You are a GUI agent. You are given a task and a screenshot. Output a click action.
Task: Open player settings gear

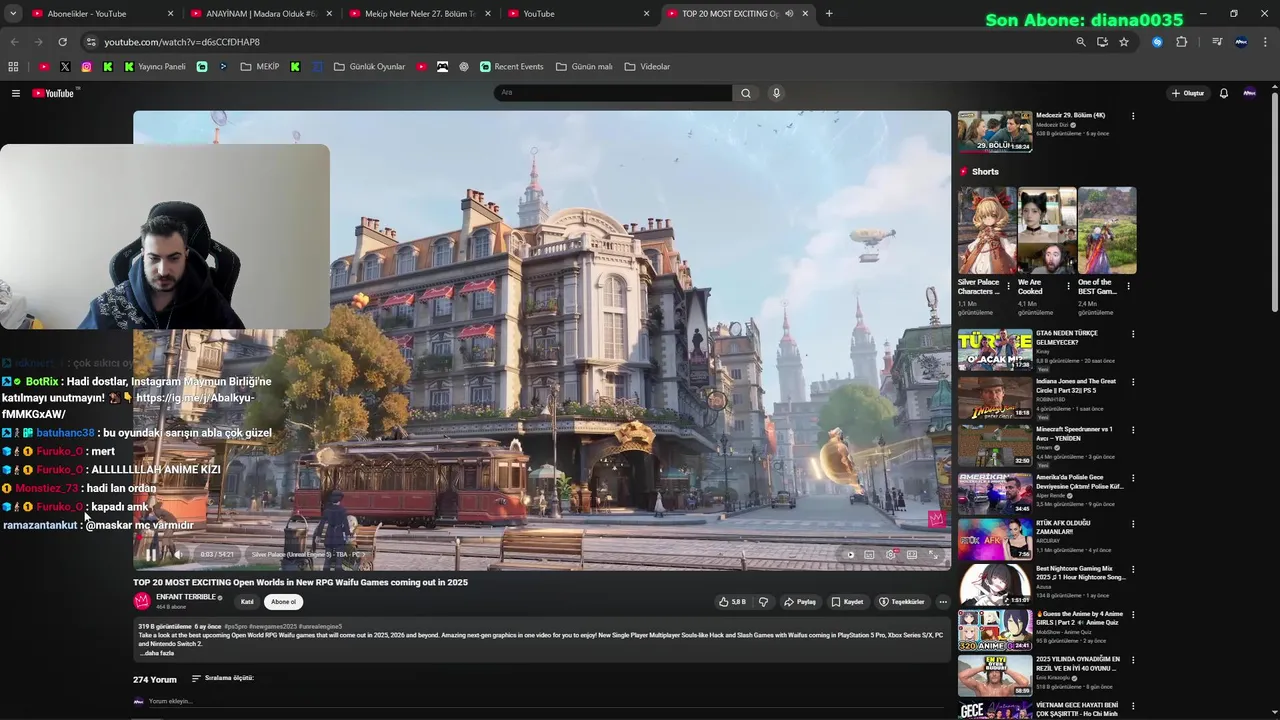[x=890, y=554]
